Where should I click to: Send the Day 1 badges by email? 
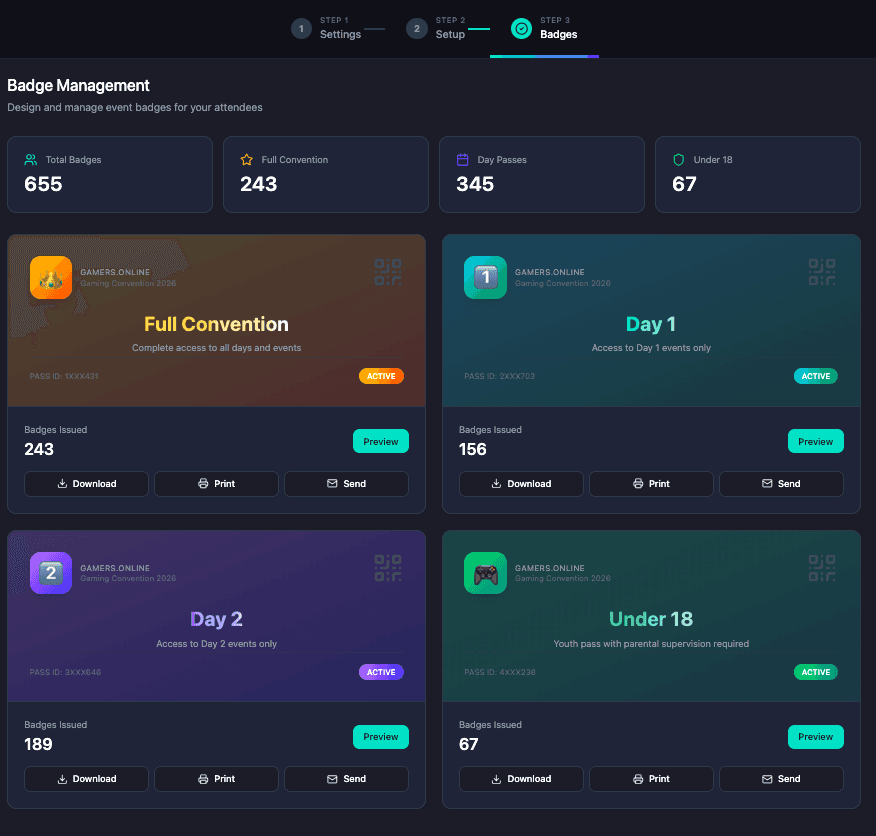pyautogui.click(x=782, y=484)
